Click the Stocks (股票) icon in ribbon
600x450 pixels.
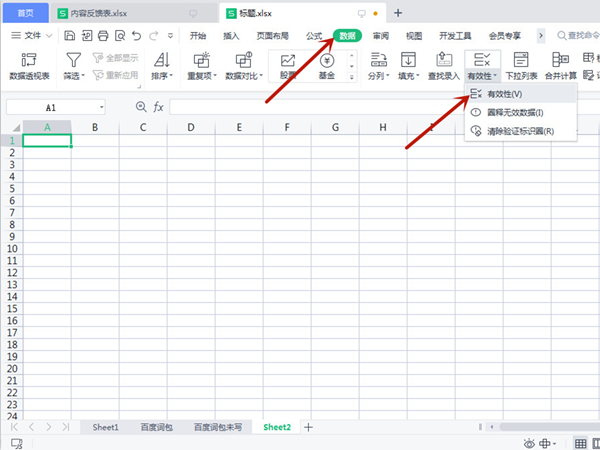tap(288, 62)
